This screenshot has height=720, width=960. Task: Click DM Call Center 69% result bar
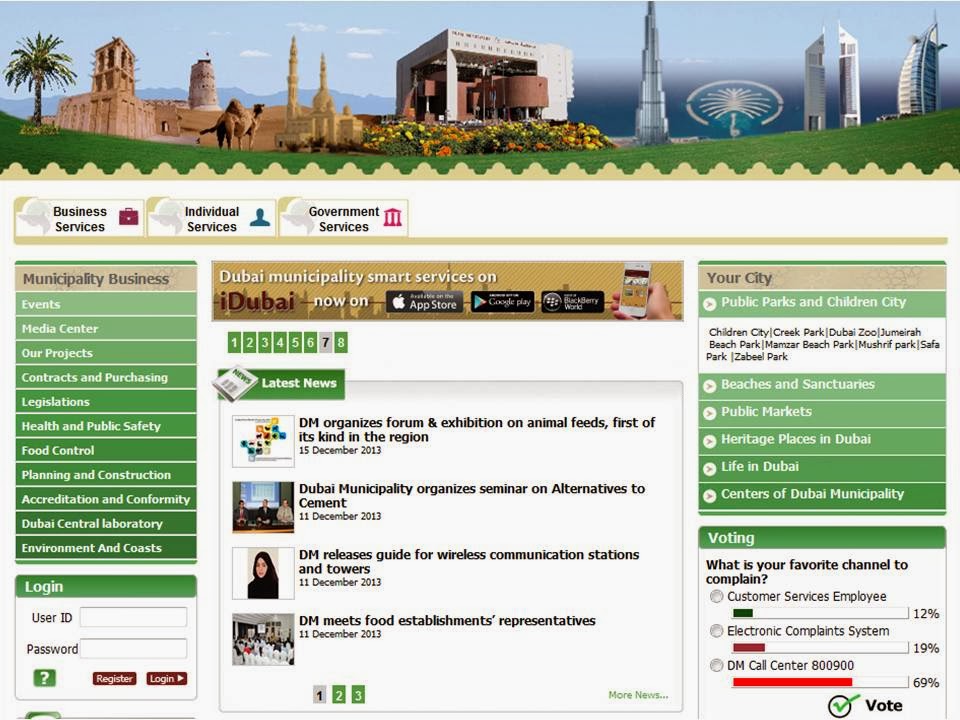point(820,682)
